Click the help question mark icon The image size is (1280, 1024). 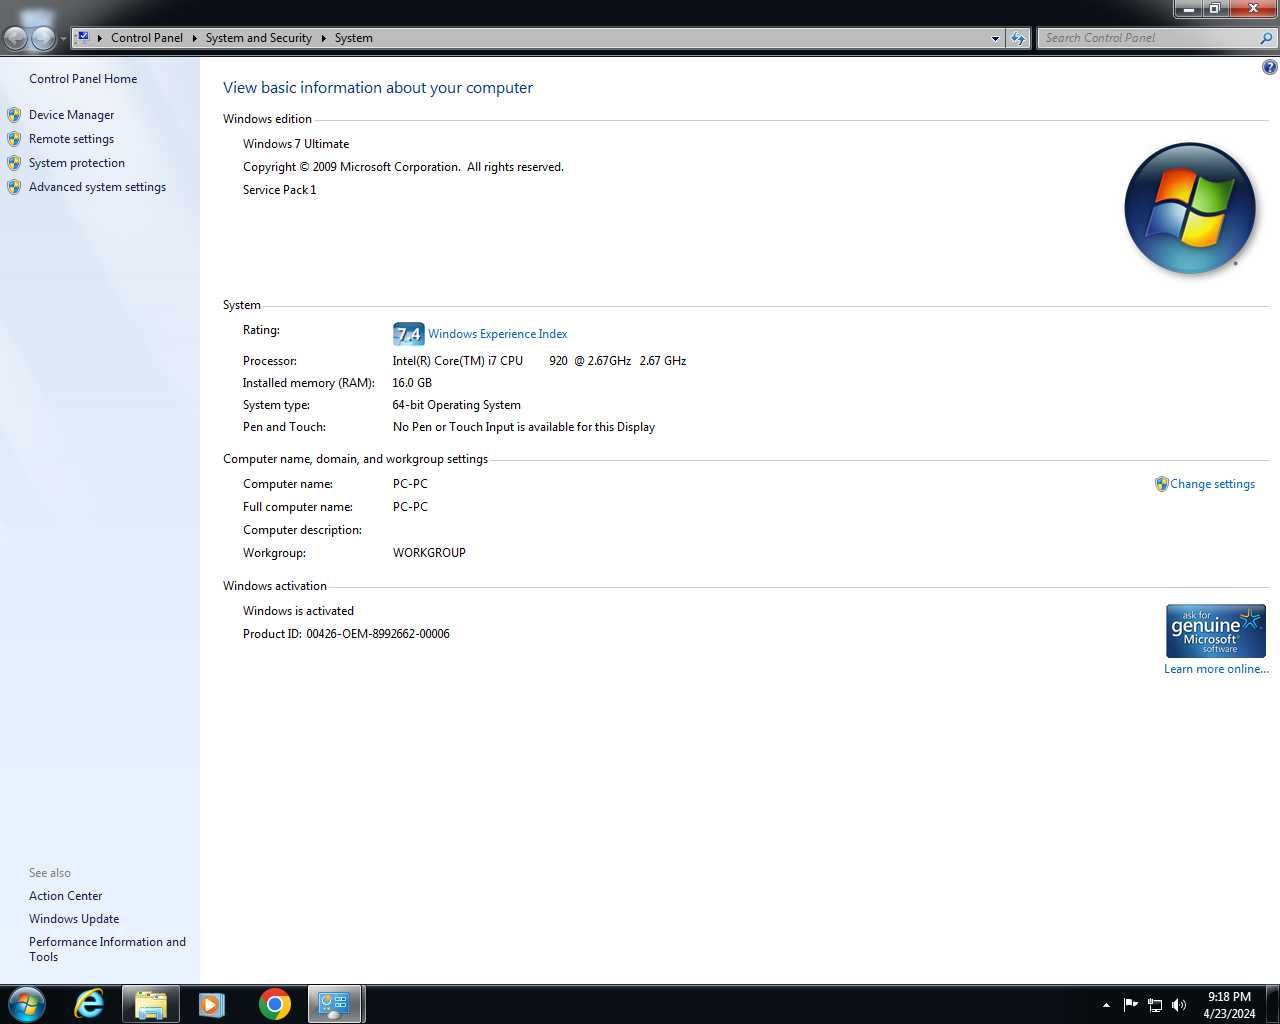point(1269,67)
